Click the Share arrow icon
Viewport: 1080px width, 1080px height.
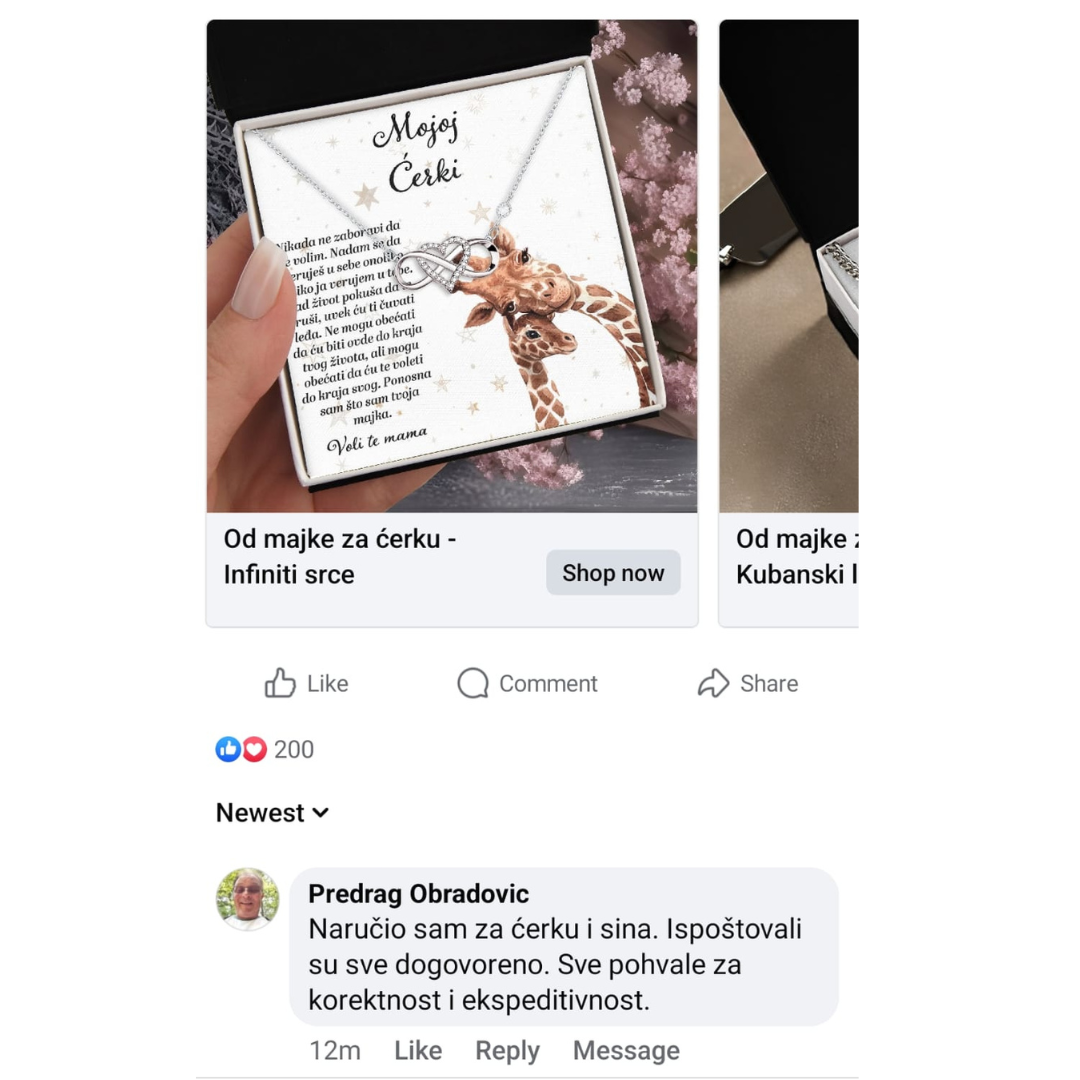coord(713,683)
